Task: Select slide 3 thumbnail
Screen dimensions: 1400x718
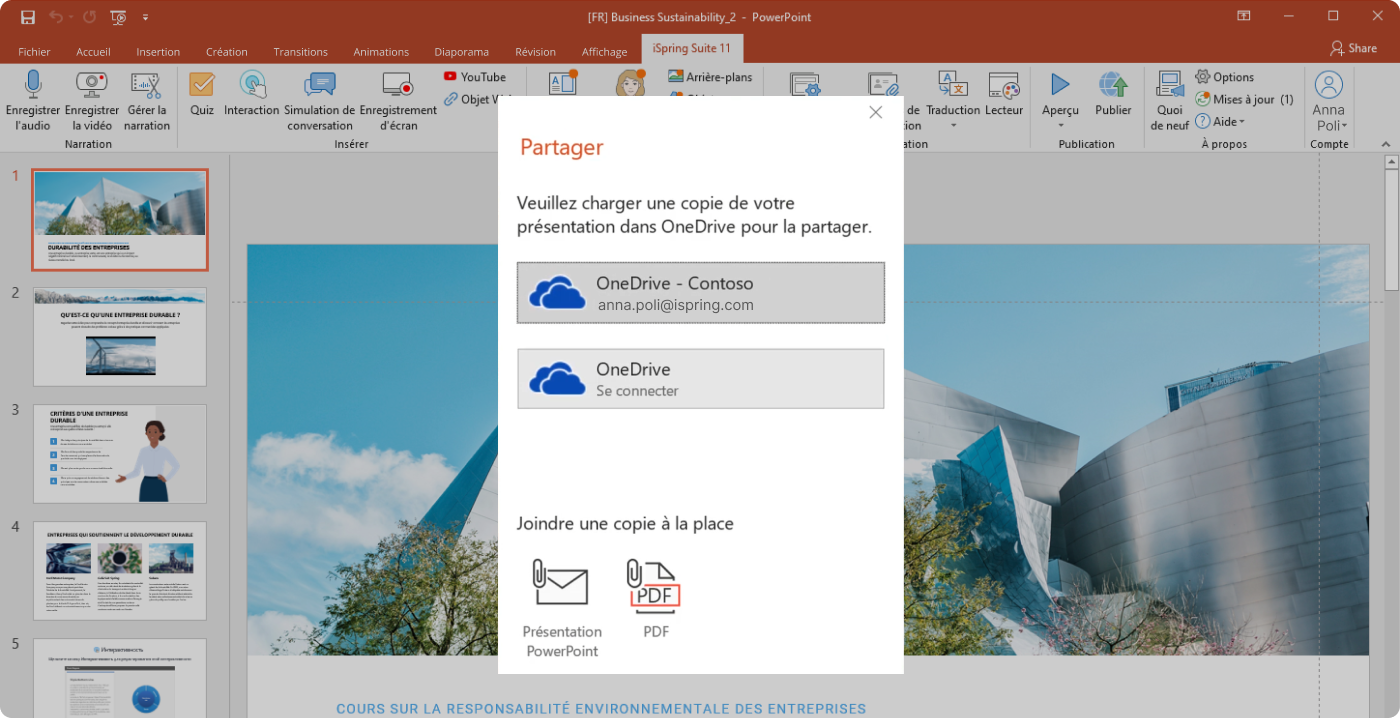Action: coord(120,453)
